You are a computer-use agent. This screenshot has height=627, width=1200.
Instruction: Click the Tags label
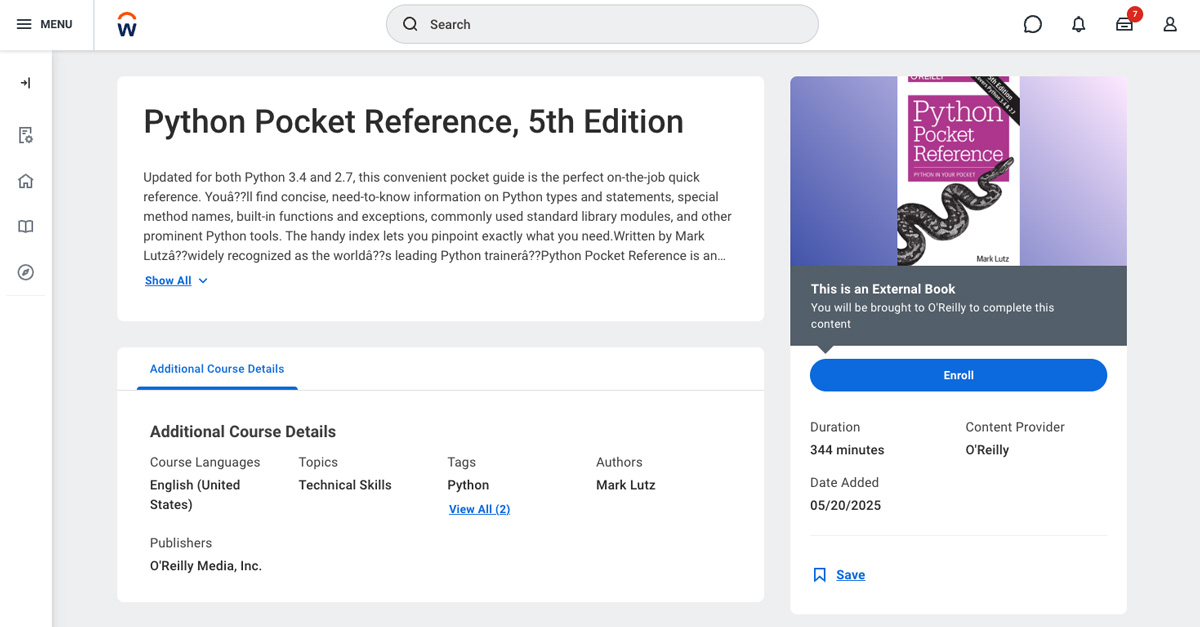tap(461, 462)
